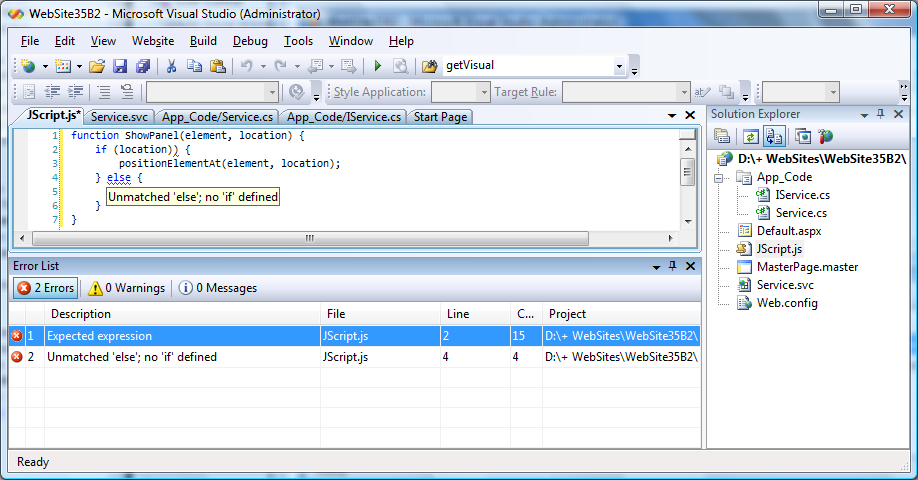The width and height of the screenshot is (918, 480).
Task: Click the Description column header
Action: click(80, 314)
